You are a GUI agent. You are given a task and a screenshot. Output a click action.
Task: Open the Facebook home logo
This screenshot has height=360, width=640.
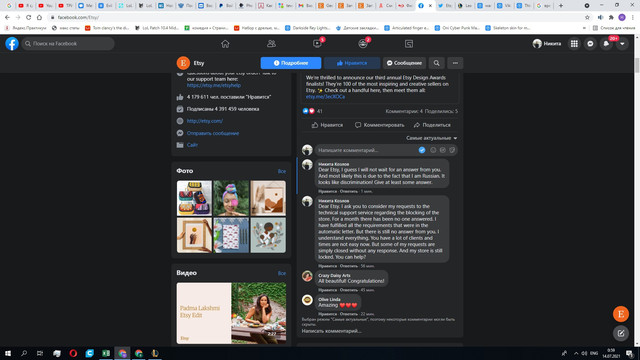12,44
